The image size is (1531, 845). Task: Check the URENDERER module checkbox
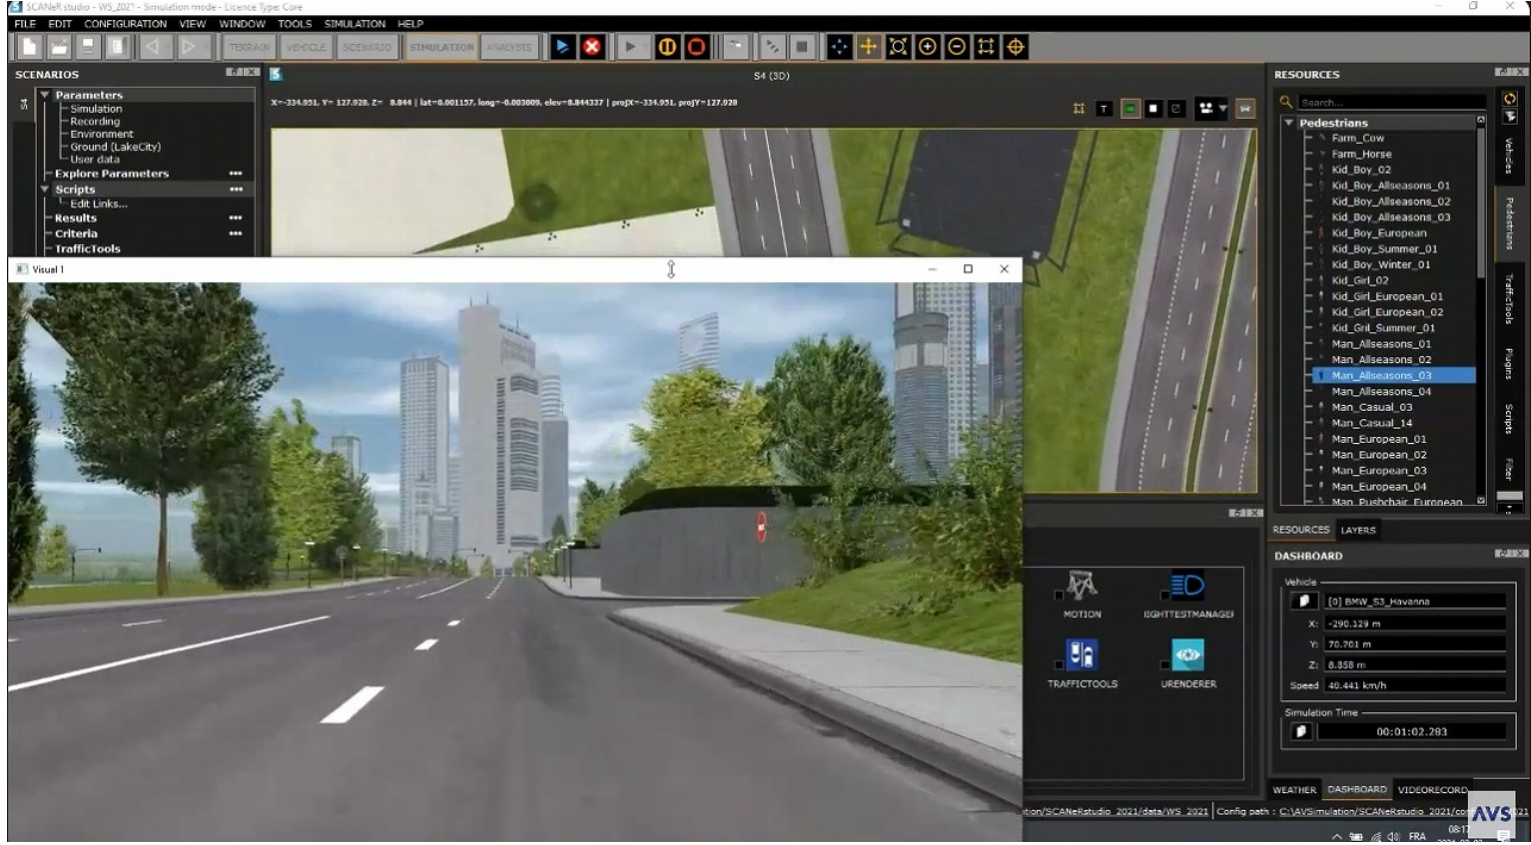[1164, 665]
